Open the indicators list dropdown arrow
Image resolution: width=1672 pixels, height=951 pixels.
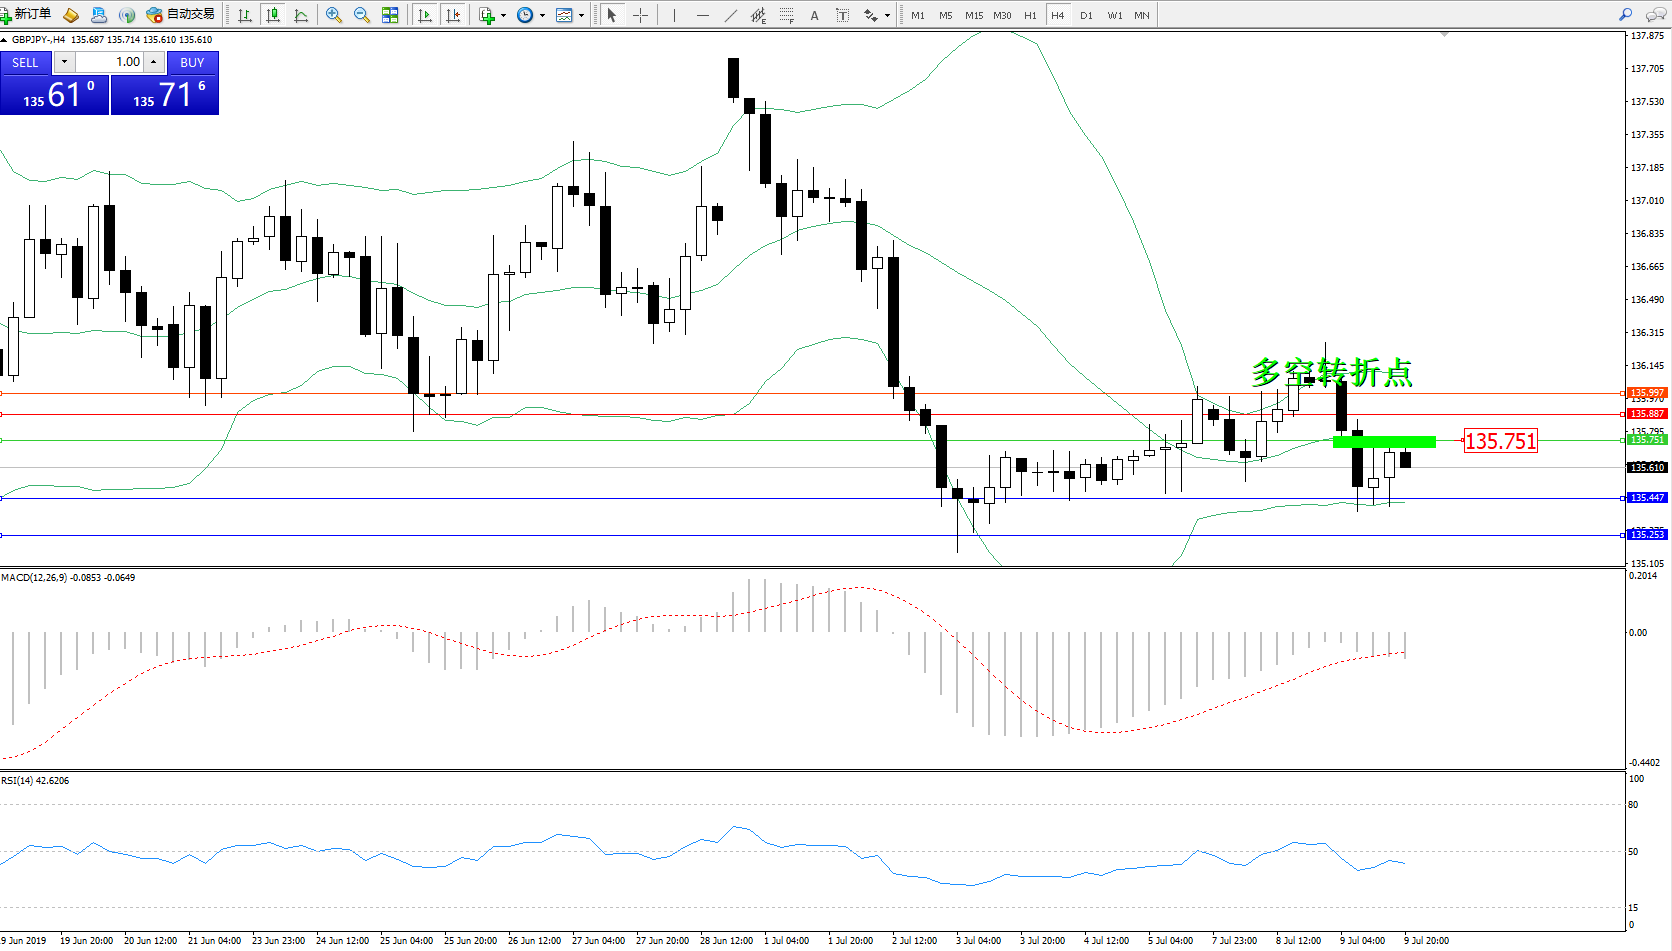click(x=503, y=15)
